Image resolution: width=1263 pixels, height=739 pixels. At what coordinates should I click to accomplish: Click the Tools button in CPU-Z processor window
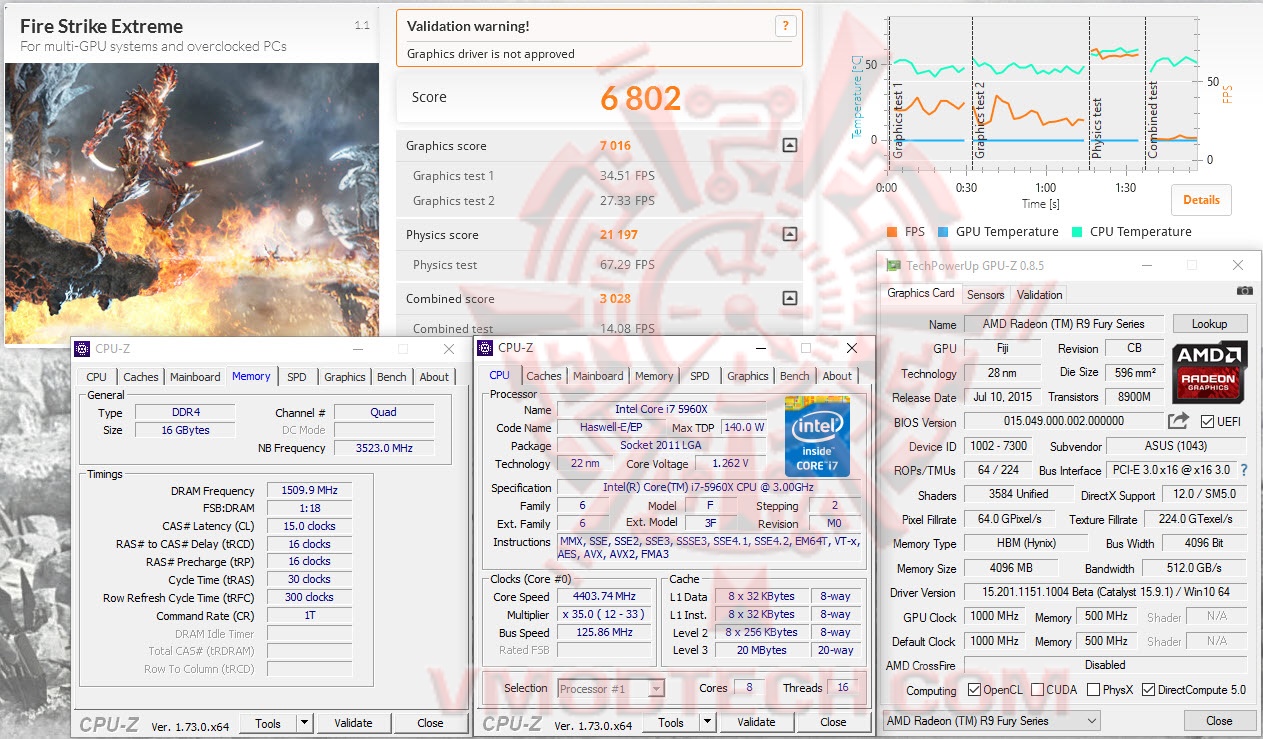[670, 722]
